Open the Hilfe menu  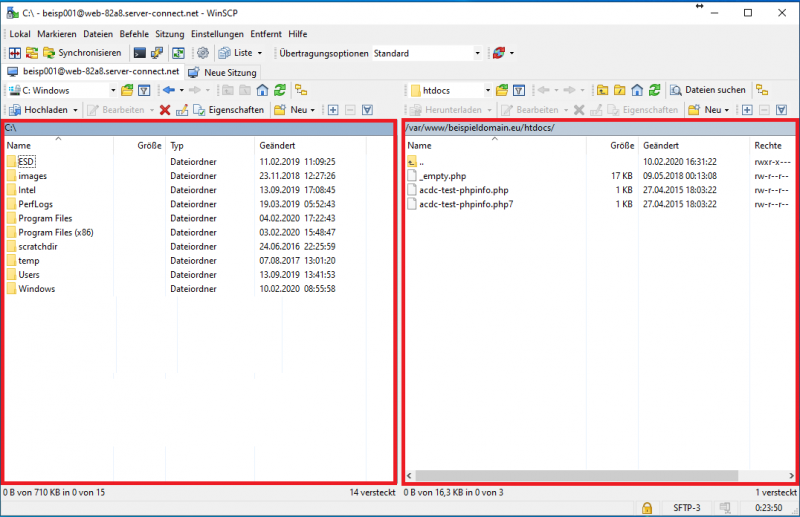point(298,34)
